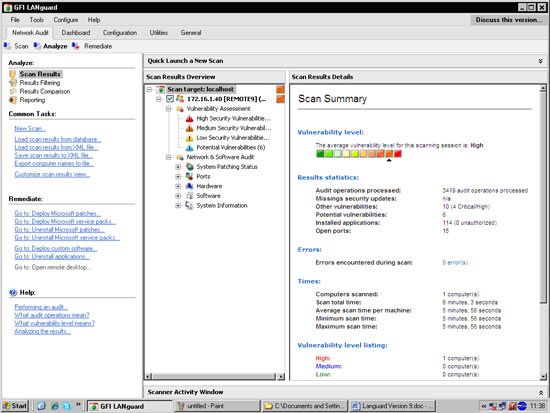Click What vulnerability level means link
The width and height of the screenshot is (550, 413).
pyautogui.click(x=54, y=323)
